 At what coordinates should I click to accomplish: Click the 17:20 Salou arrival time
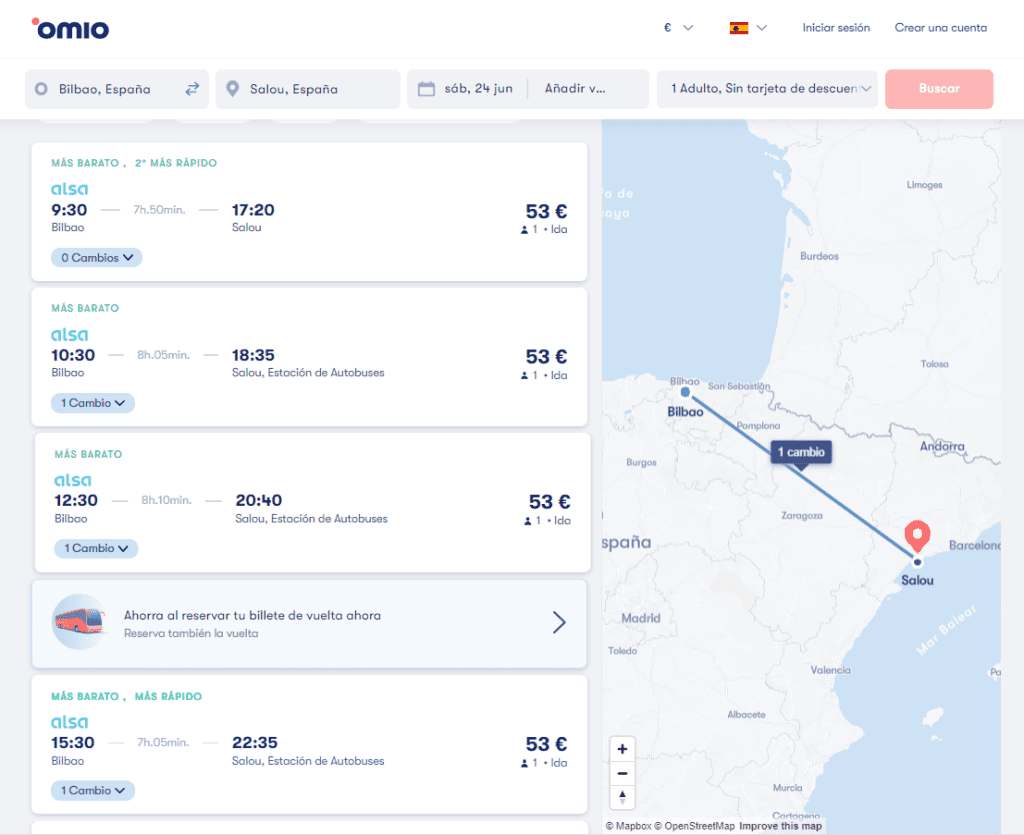(253, 210)
